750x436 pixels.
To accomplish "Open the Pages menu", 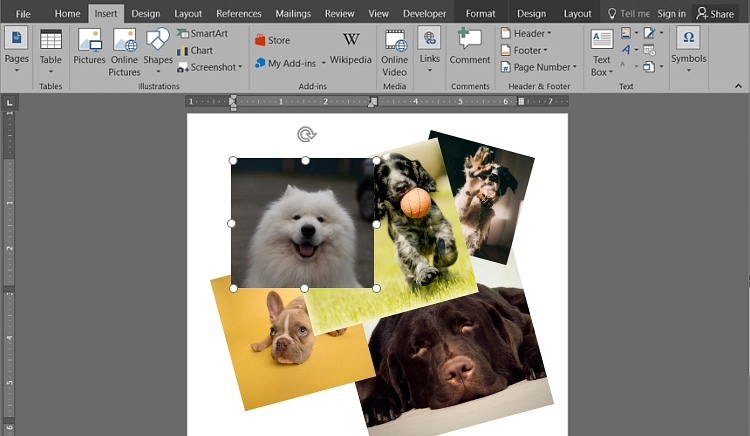I will click(x=16, y=50).
